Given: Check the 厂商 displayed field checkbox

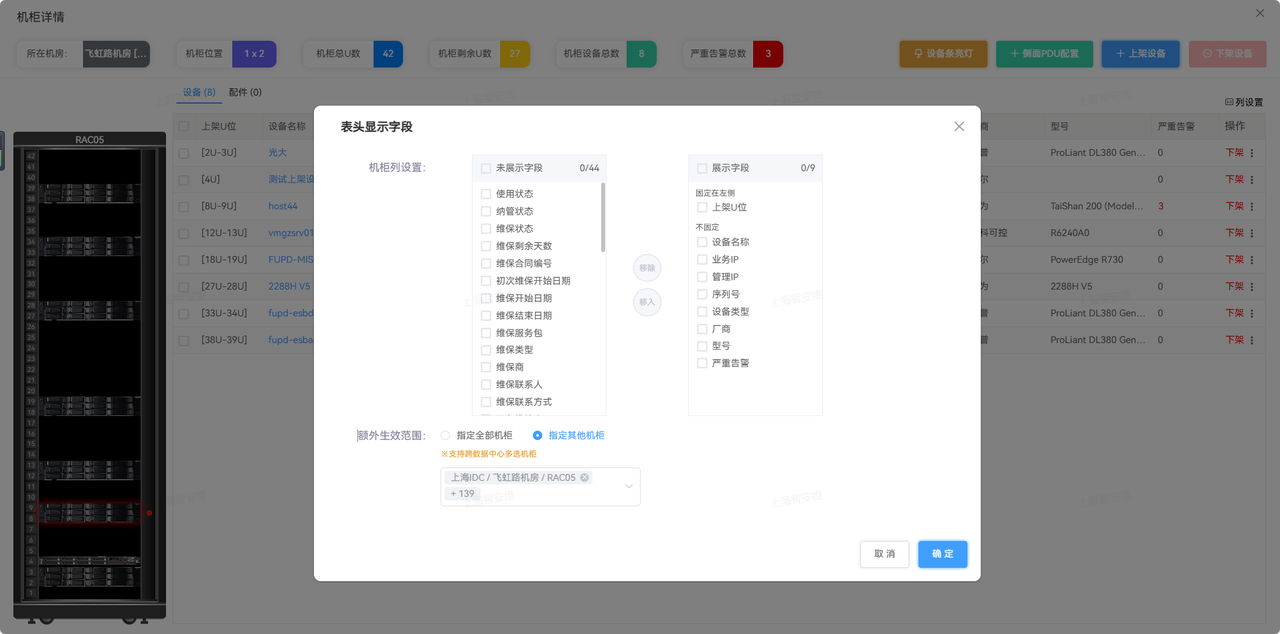Looking at the screenshot, I should (x=702, y=328).
